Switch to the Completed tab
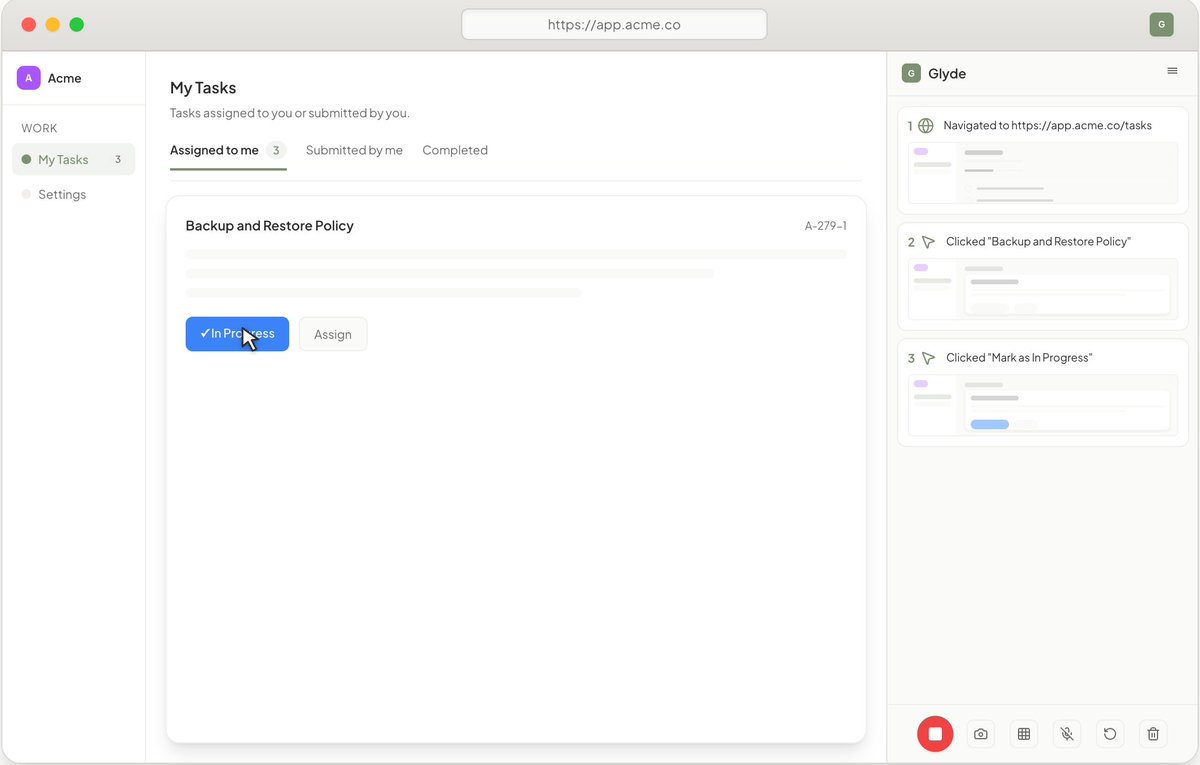This screenshot has width=1200, height=765. pyautogui.click(x=455, y=150)
